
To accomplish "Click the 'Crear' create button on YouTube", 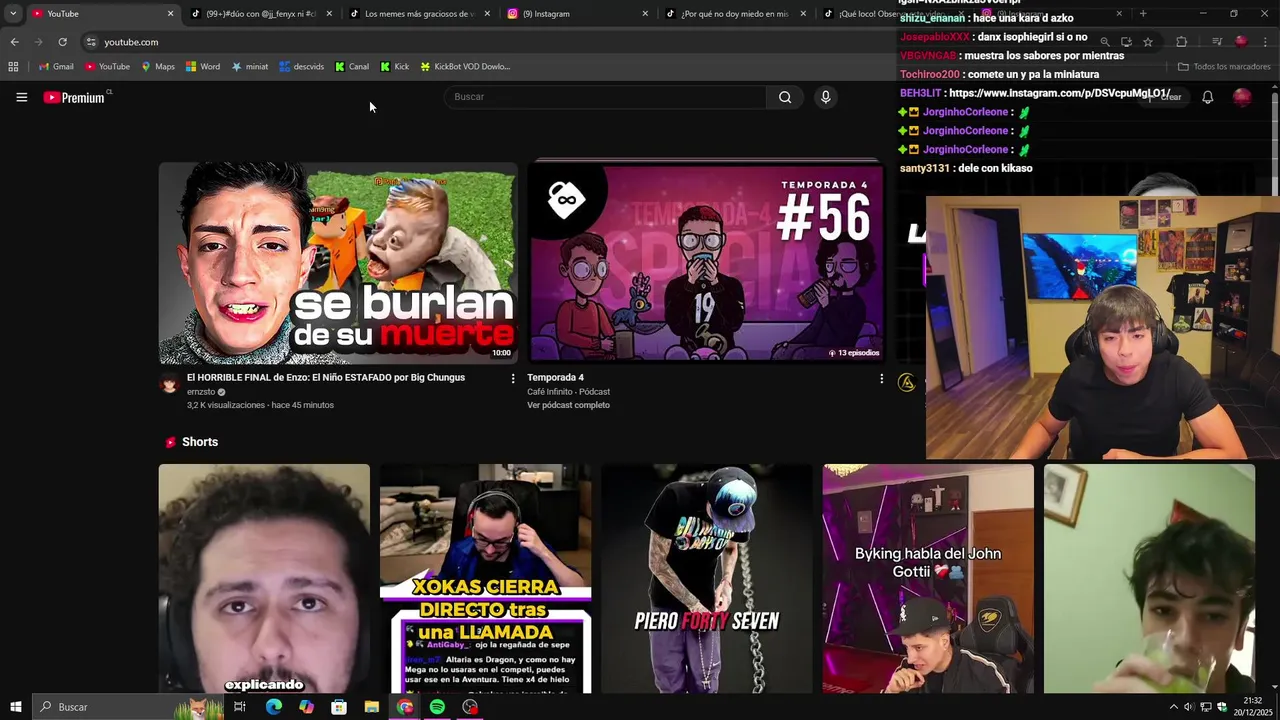I will (1165, 97).
